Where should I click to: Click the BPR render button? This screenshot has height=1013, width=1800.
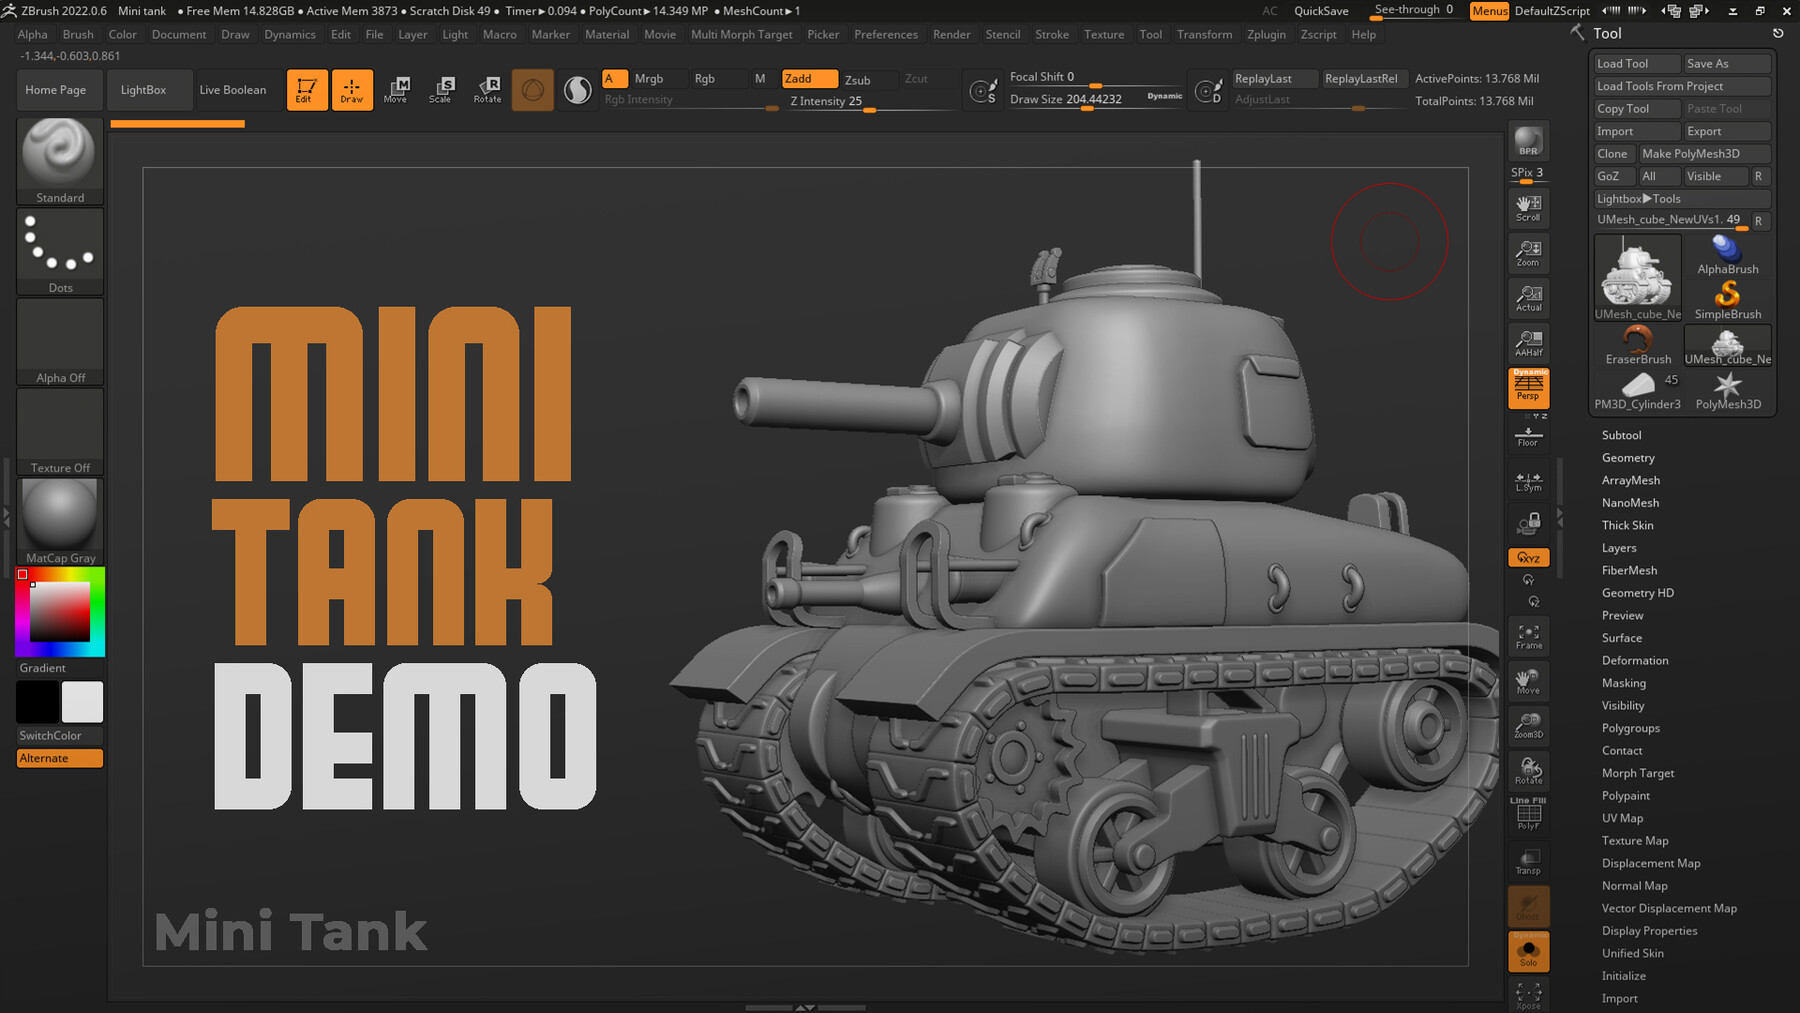[1528, 140]
